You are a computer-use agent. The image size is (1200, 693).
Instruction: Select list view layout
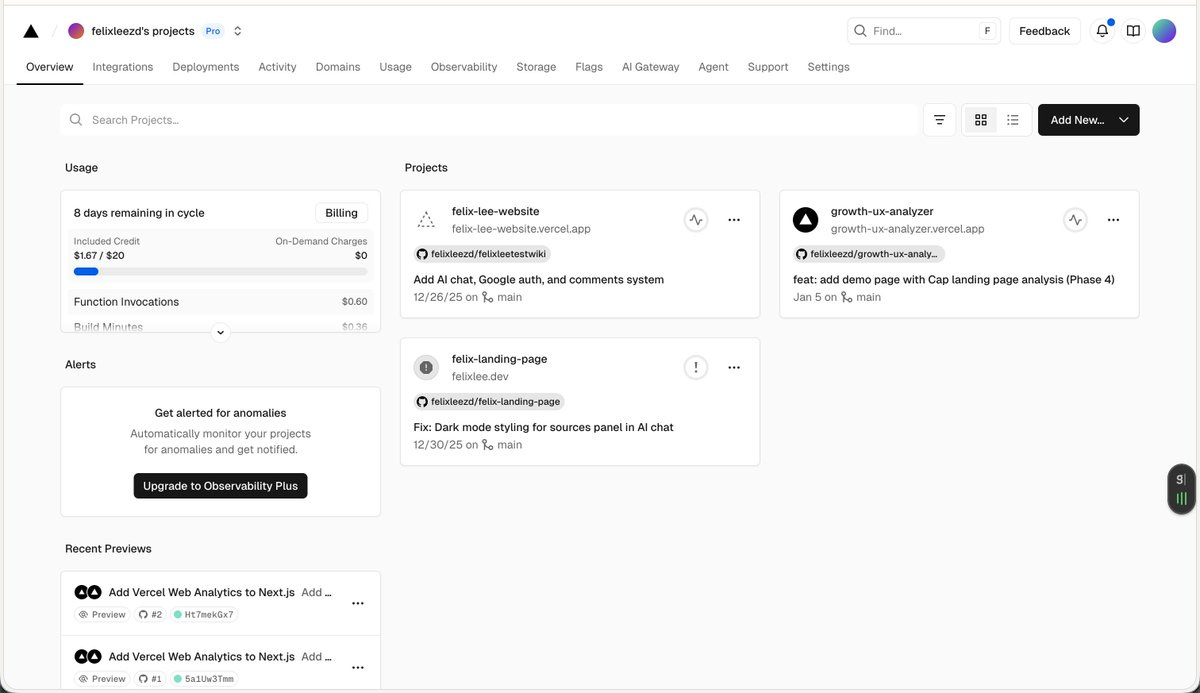[1013, 120]
